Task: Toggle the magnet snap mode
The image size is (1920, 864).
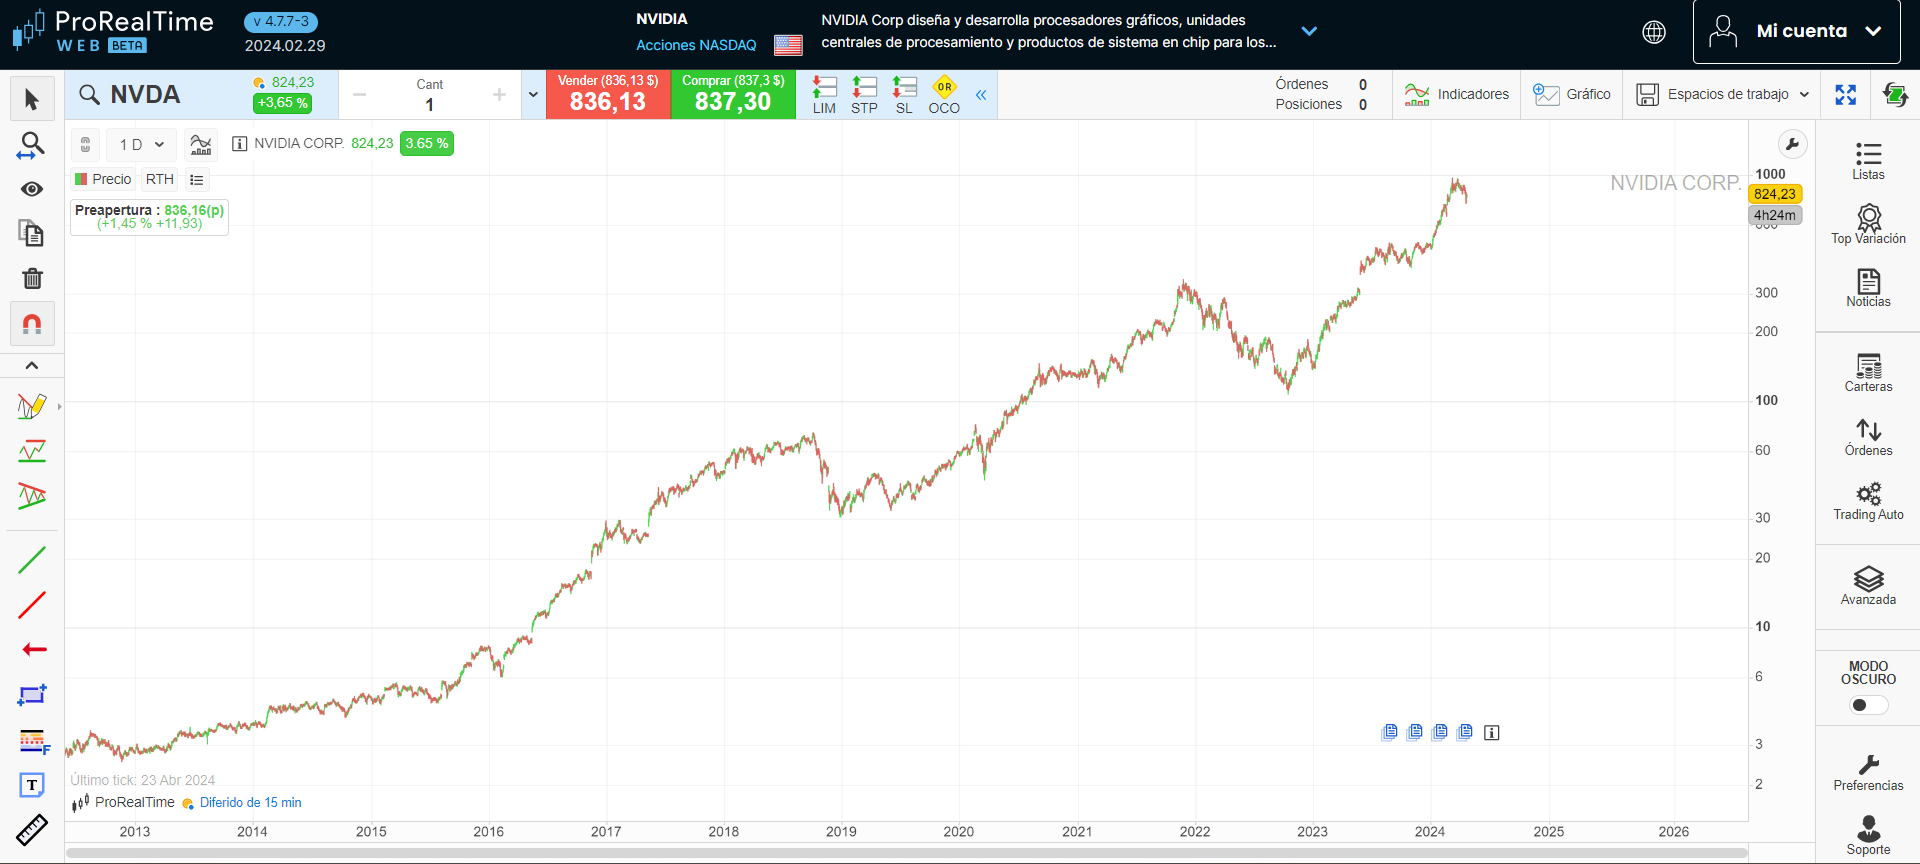Action: pyautogui.click(x=32, y=323)
